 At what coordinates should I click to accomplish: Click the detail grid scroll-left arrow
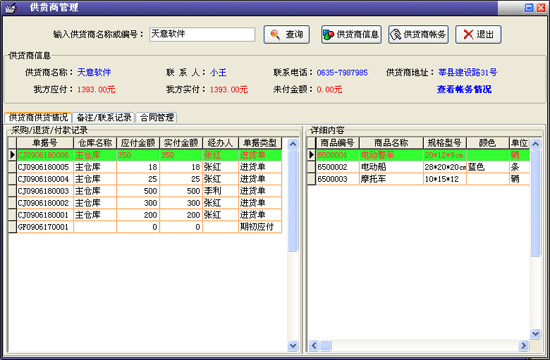(x=314, y=346)
